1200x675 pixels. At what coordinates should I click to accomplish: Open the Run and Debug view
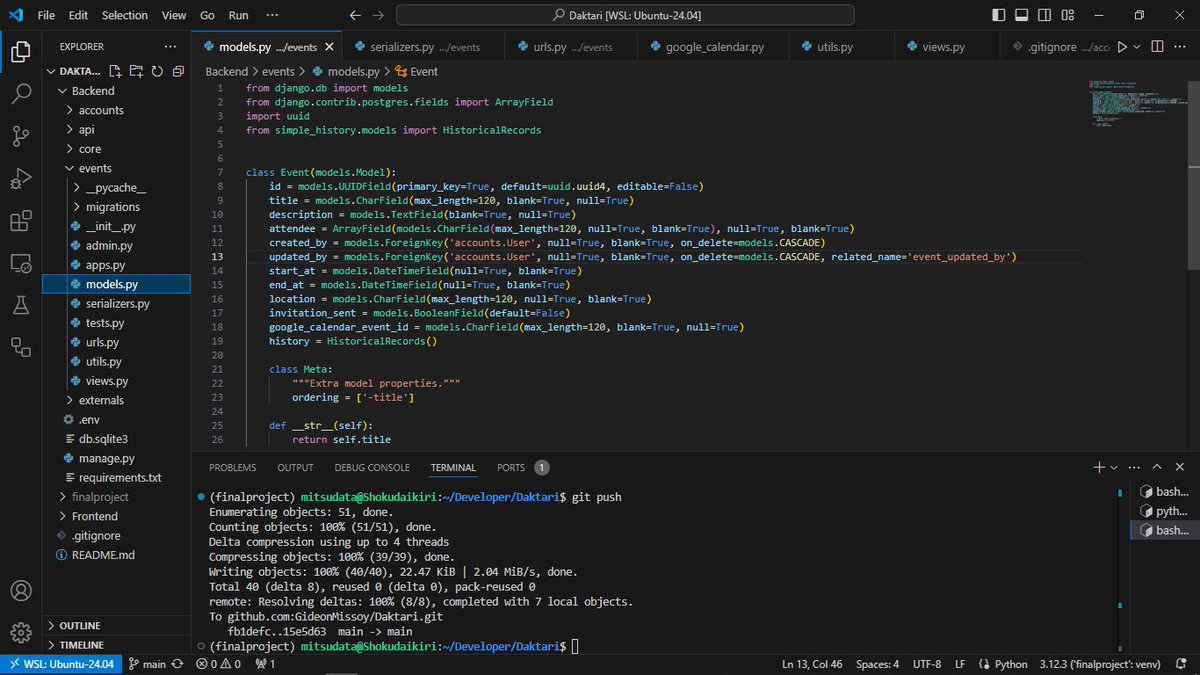[20, 179]
